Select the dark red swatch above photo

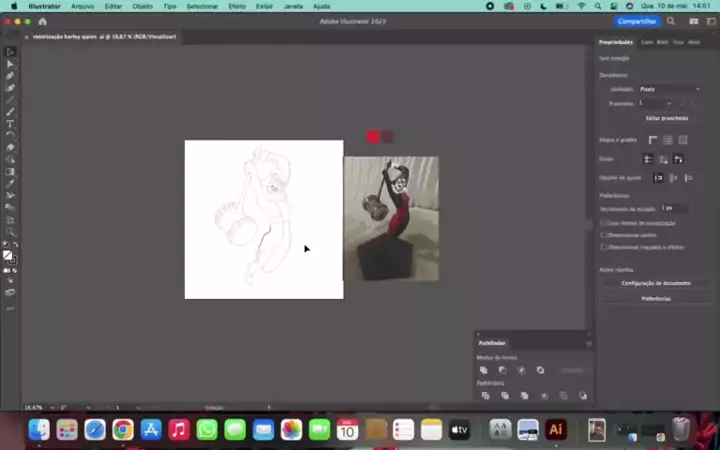[x=388, y=137]
